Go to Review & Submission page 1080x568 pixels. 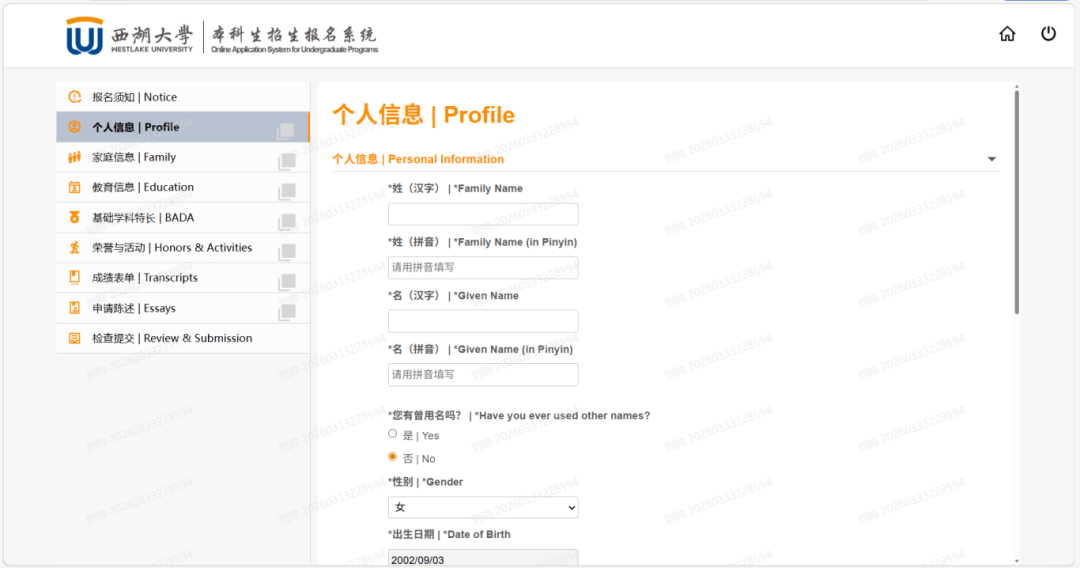tap(172, 338)
